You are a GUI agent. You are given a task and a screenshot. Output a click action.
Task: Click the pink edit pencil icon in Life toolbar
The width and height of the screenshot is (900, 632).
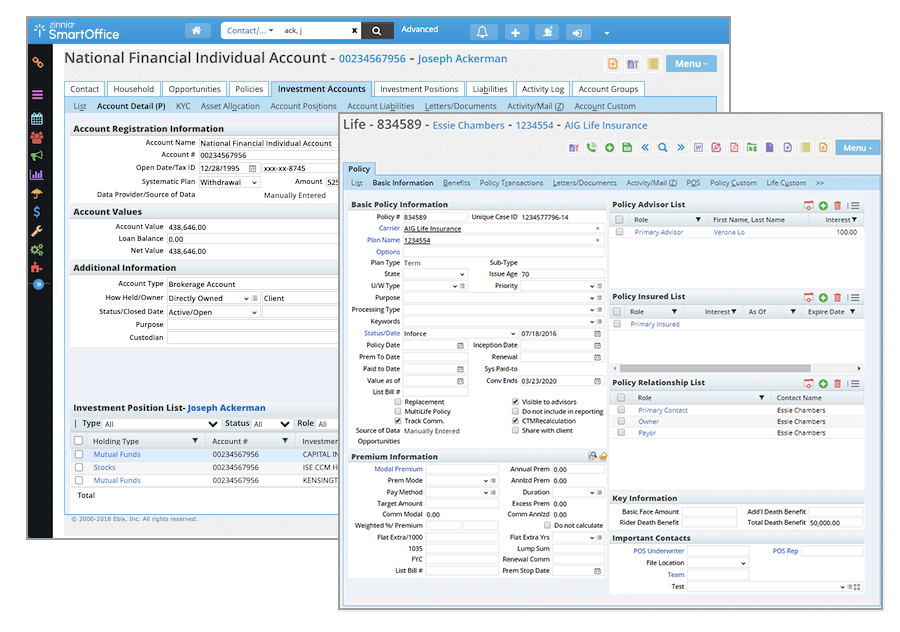coord(716,148)
